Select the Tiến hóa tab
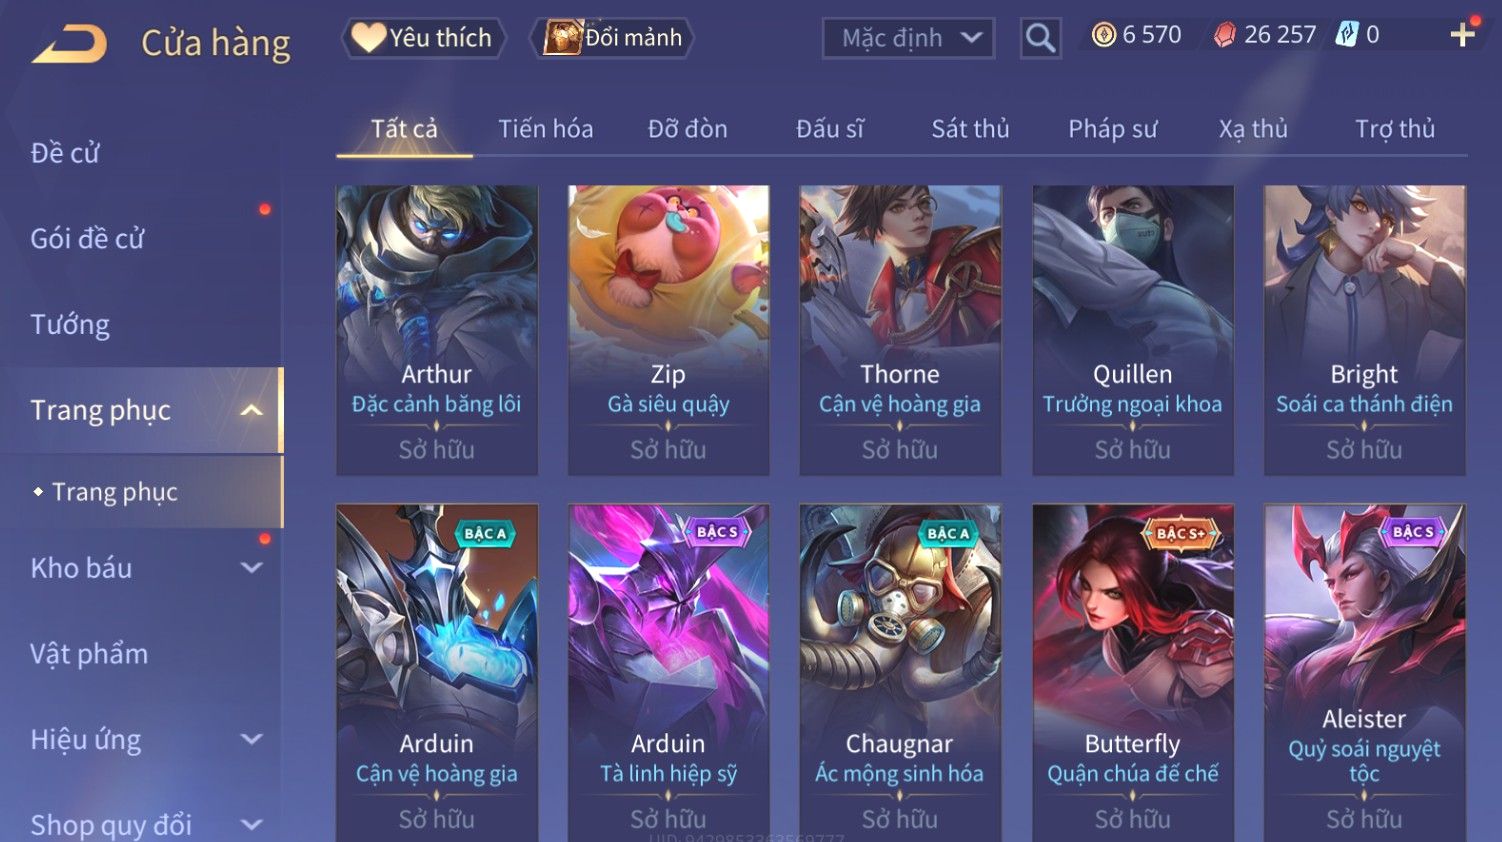This screenshot has height=842, width=1502. click(545, 129)
